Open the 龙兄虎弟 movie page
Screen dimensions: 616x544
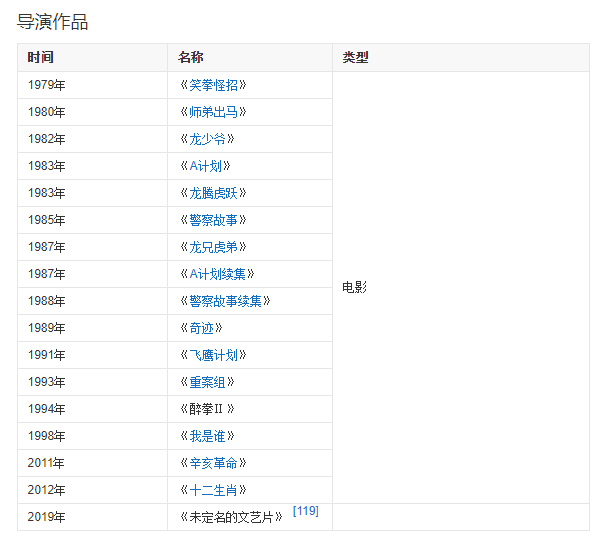[213, 247]
